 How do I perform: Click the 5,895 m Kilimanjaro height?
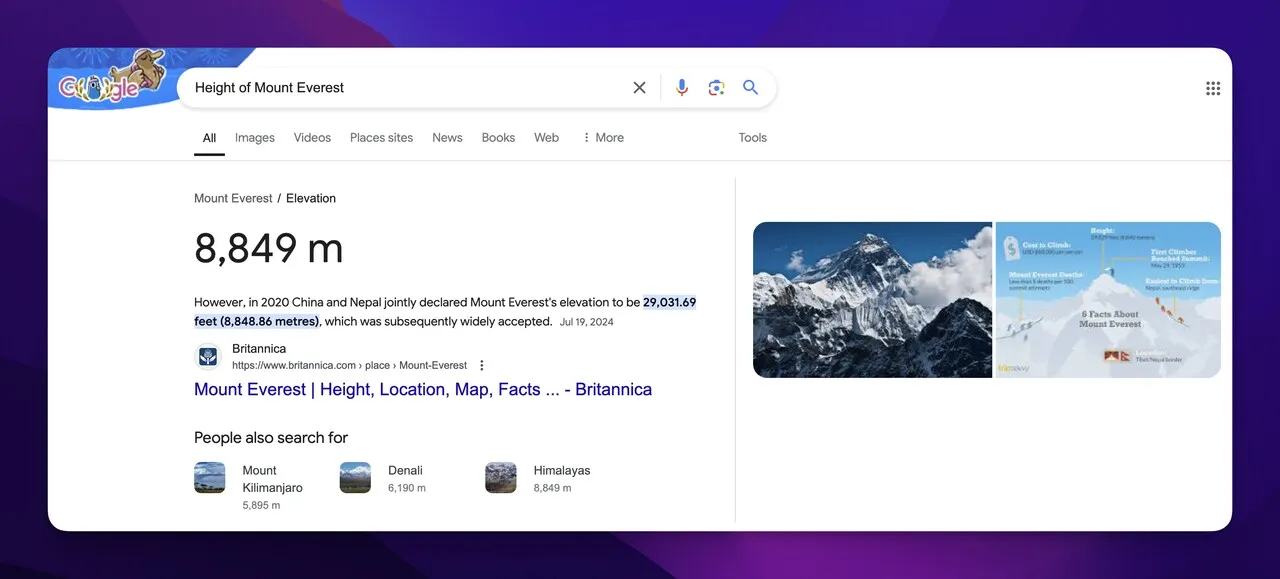point(261,506)
